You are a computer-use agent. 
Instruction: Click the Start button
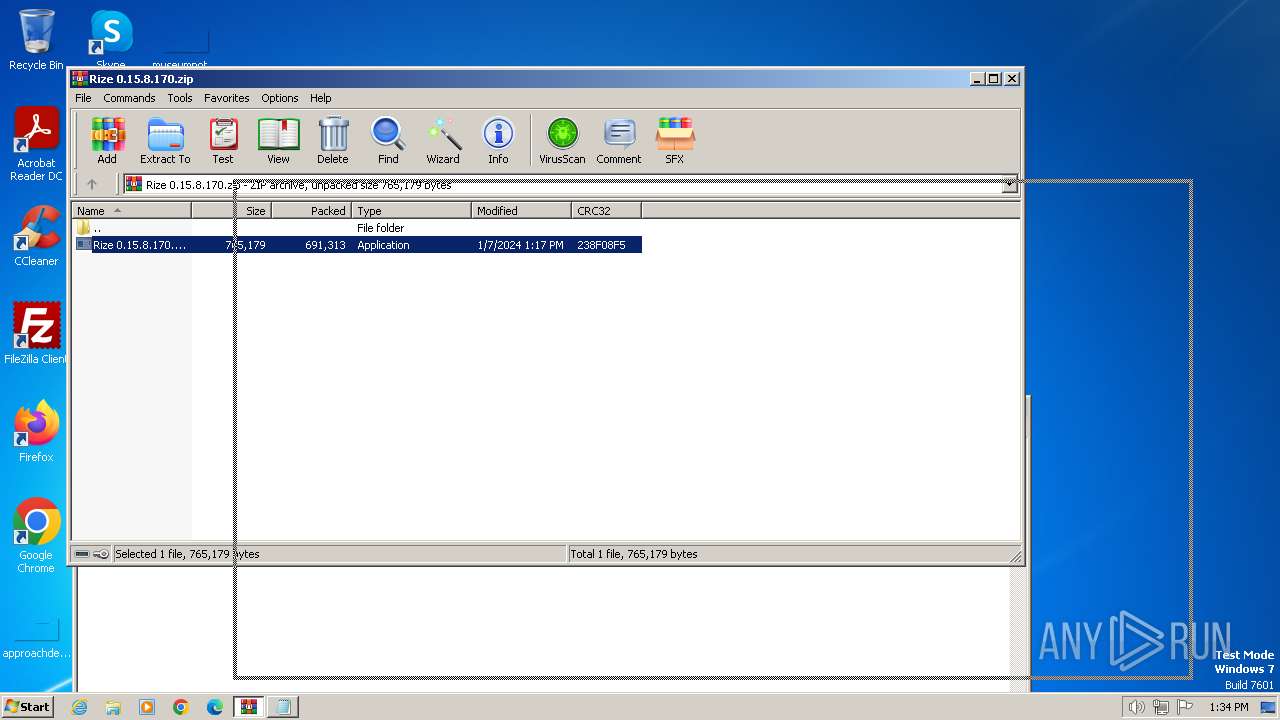coord(28,707)
